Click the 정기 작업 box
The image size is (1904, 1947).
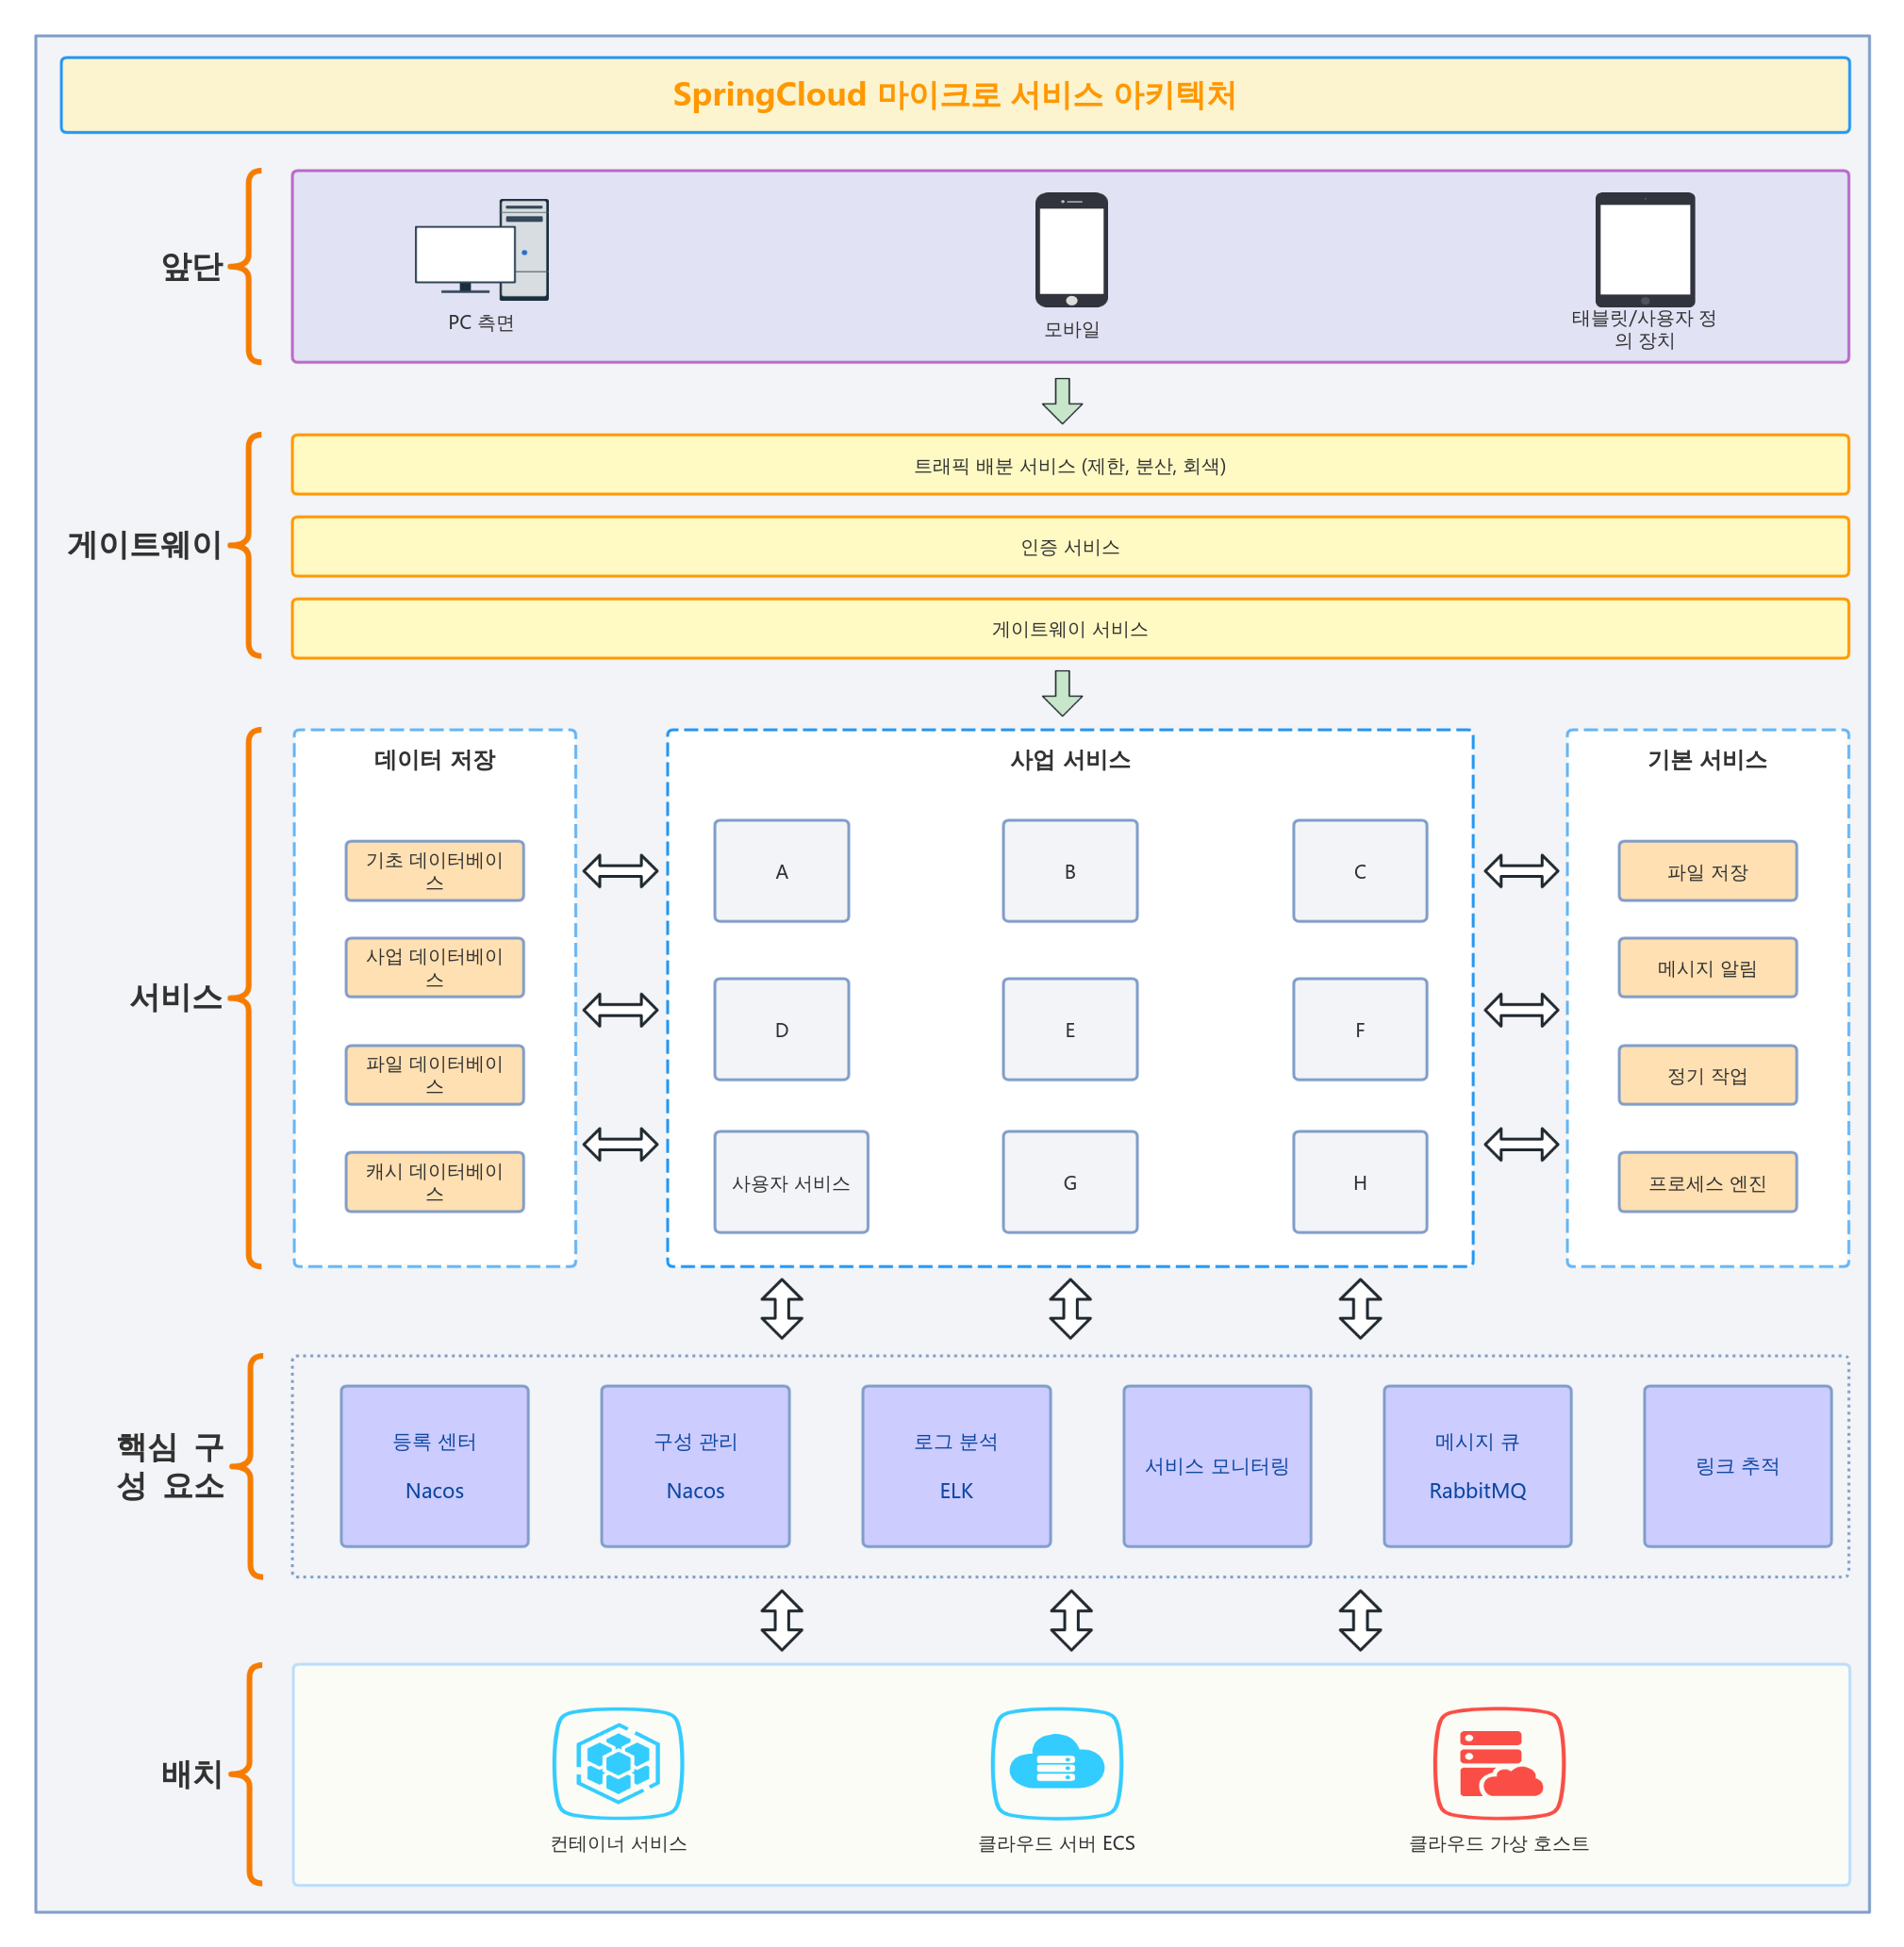1708,1075
